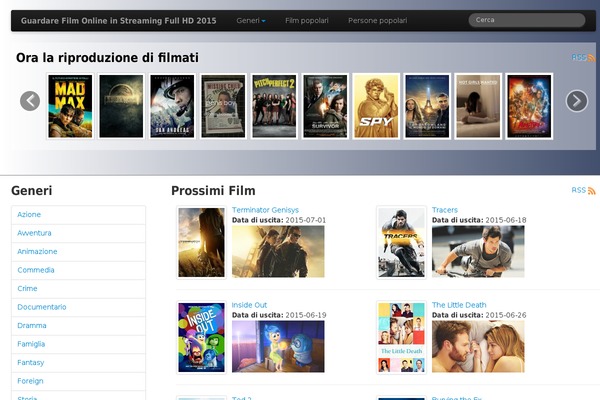Open the Missing Child poster thumbnail

(x=223, y=106)
